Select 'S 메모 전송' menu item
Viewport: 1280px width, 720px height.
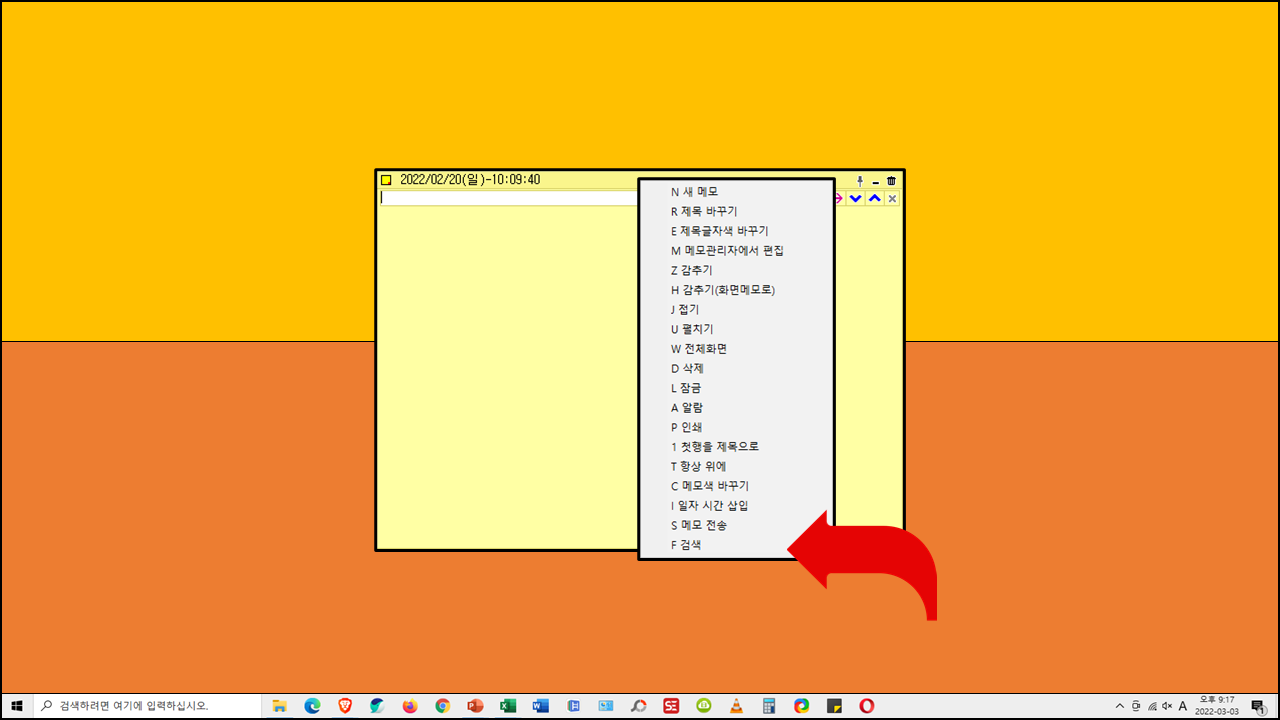(x=736, y=525)
